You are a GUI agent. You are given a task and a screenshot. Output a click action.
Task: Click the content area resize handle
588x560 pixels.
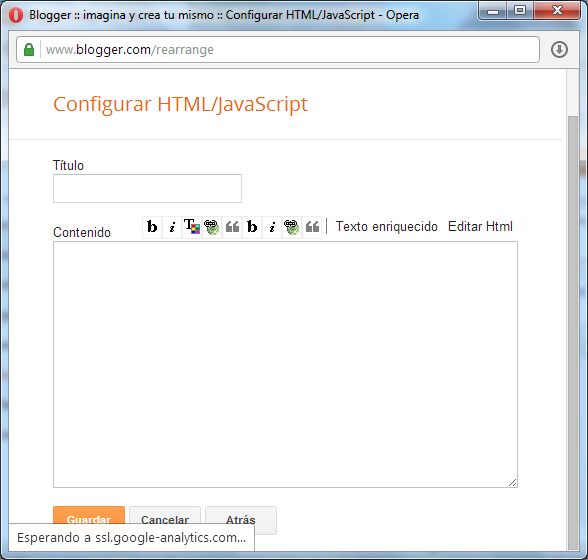pyautogui.click(x=513, y=483)
